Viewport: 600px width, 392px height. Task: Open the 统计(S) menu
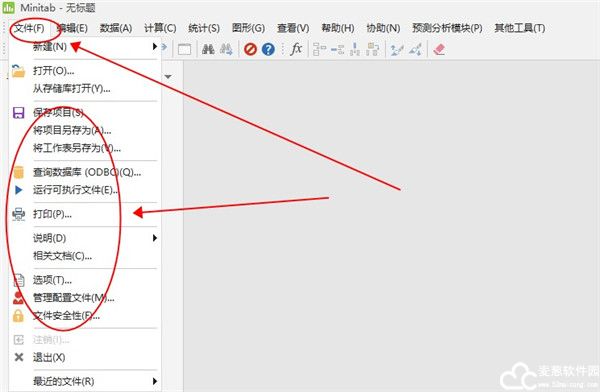pos(204,28)
